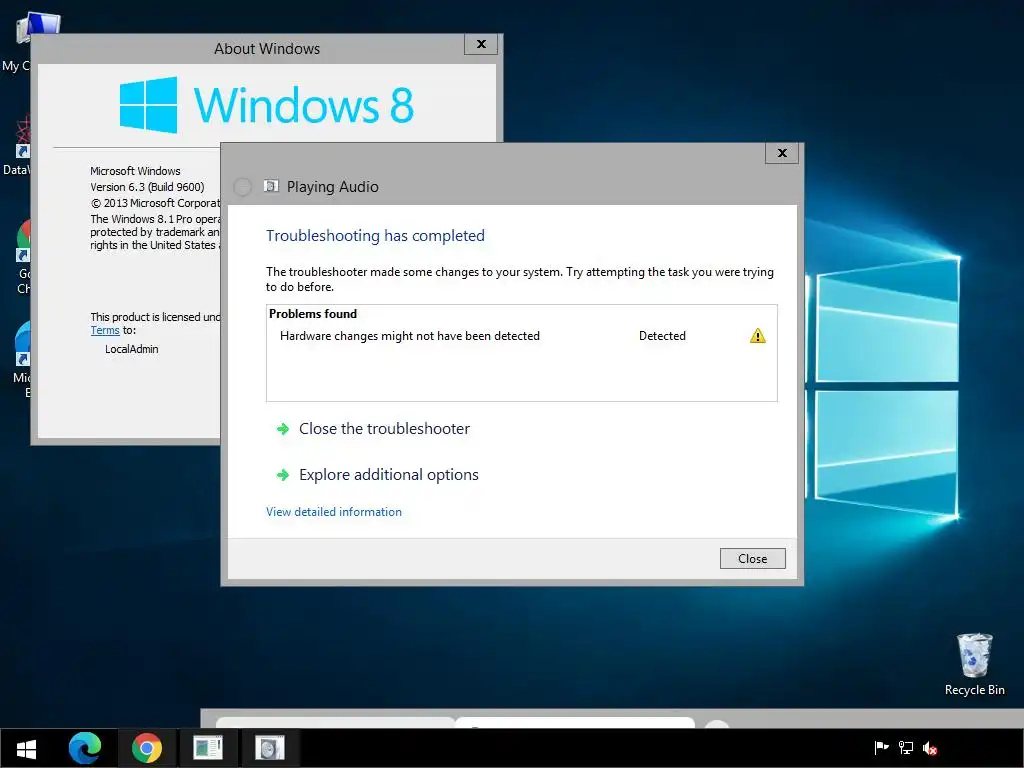Select the Hardware changes might not have been detected row
This screenshot has height=768, width=1024.
[x=521, y=336]
